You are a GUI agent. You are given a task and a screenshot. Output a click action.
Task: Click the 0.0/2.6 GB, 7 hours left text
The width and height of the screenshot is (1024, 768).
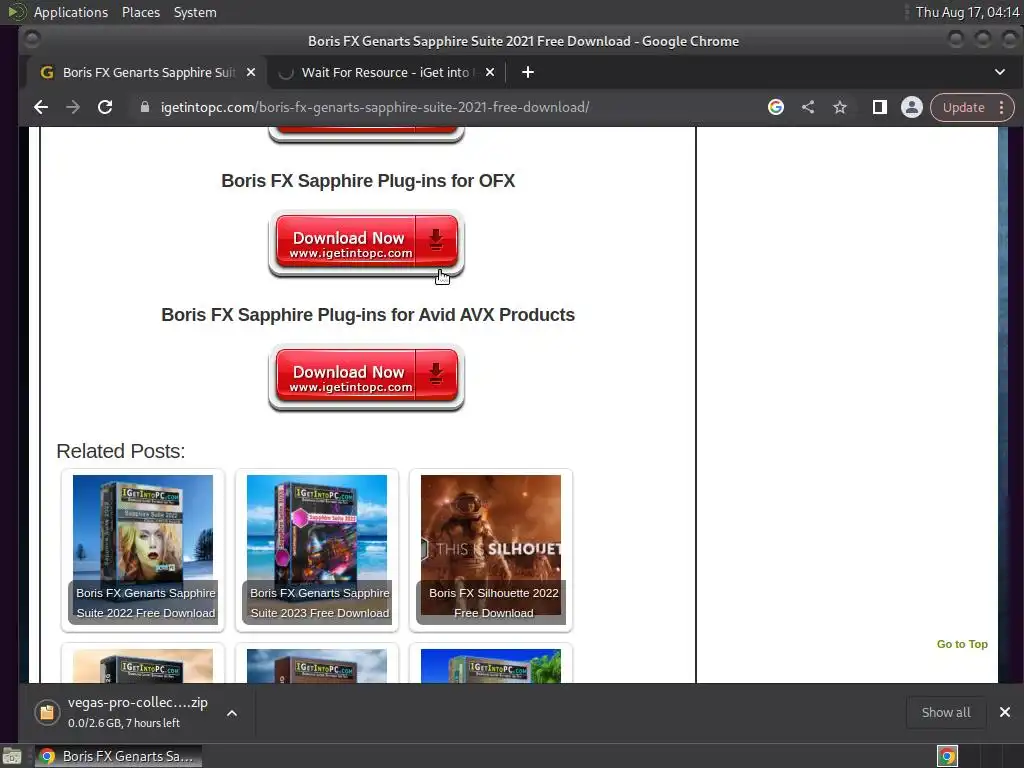tap(124, 723)
